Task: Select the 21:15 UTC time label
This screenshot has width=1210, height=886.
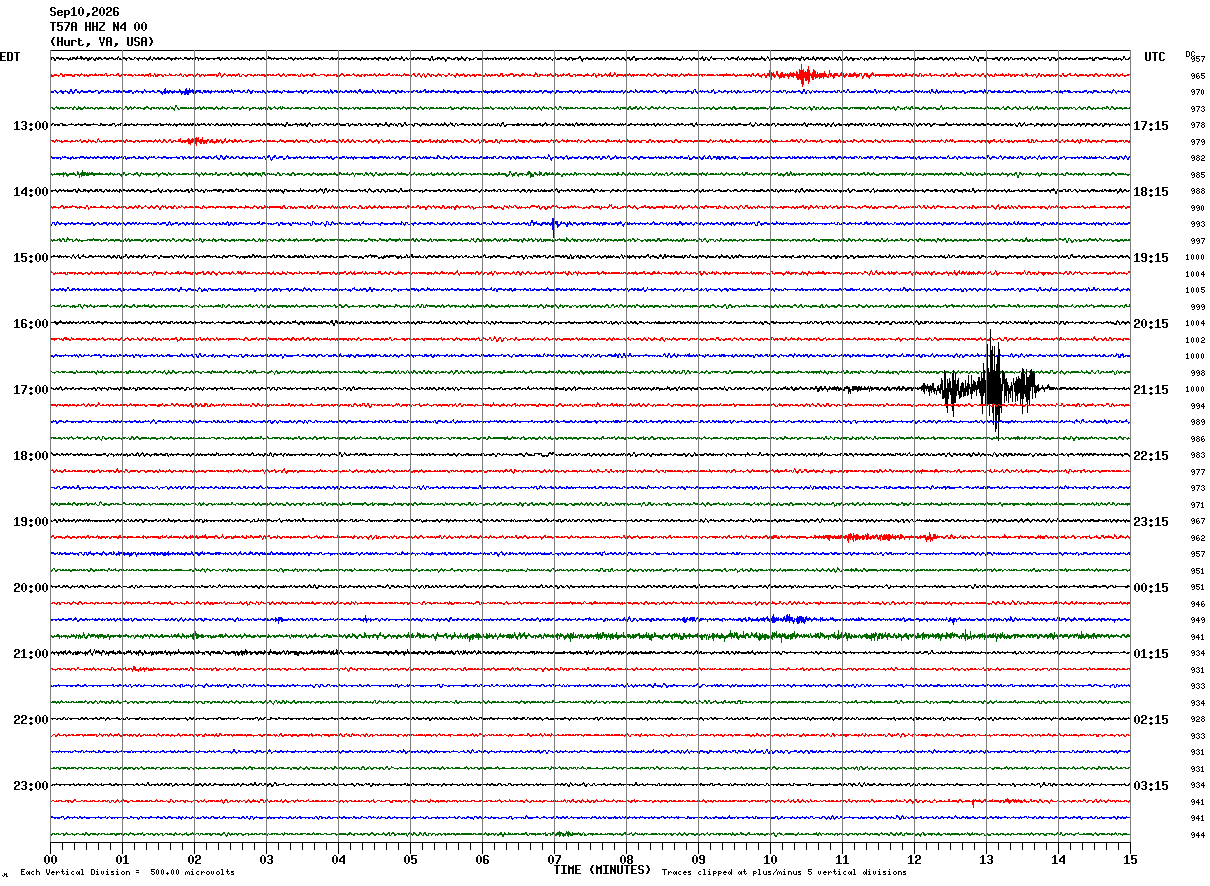Action: coord(1150,390)
